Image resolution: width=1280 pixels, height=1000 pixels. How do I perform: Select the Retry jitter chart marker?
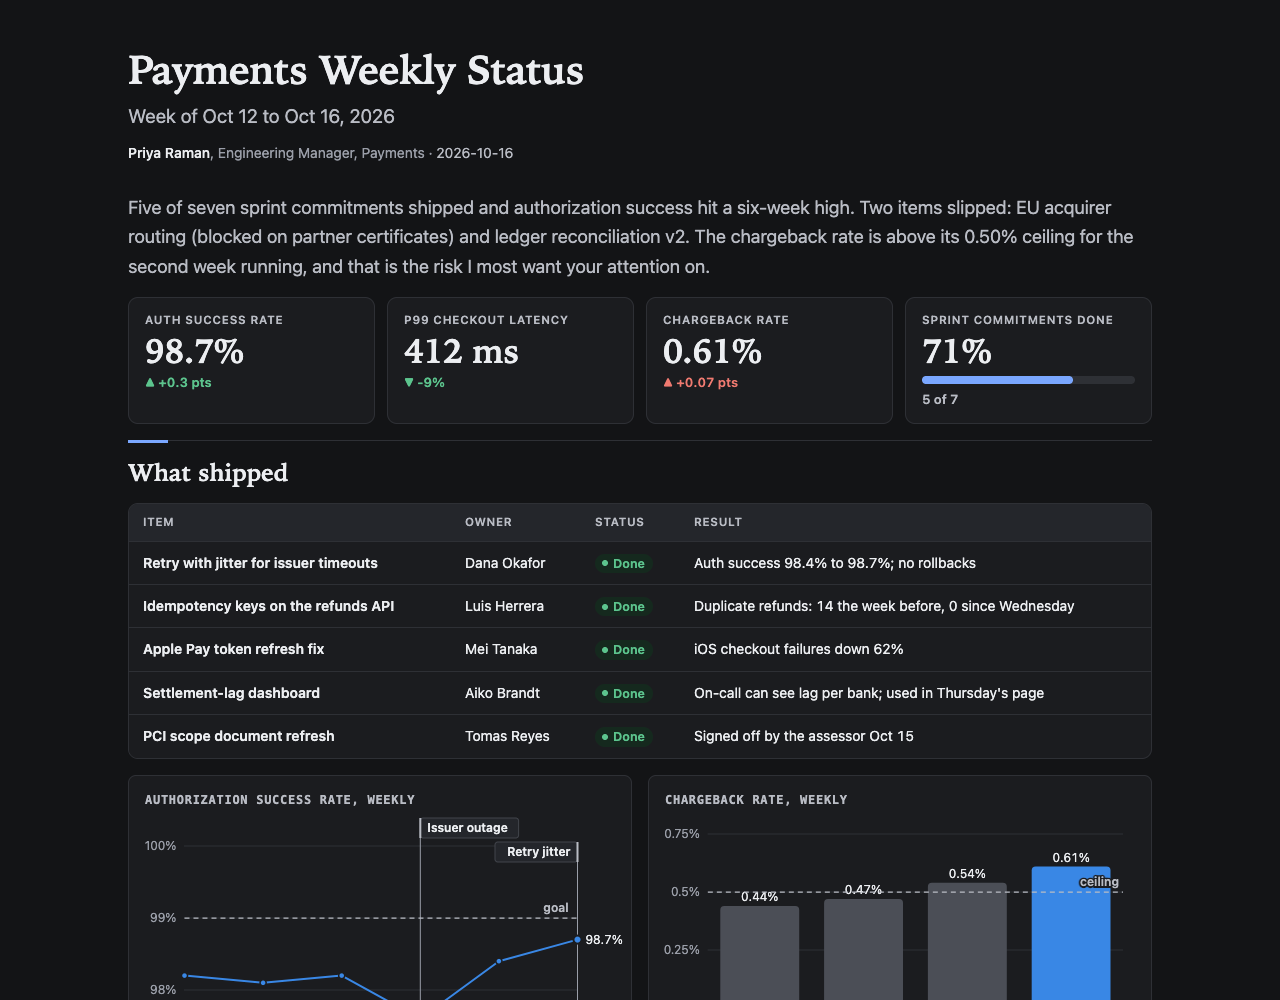pyautogui.click(x=537, y=852)
